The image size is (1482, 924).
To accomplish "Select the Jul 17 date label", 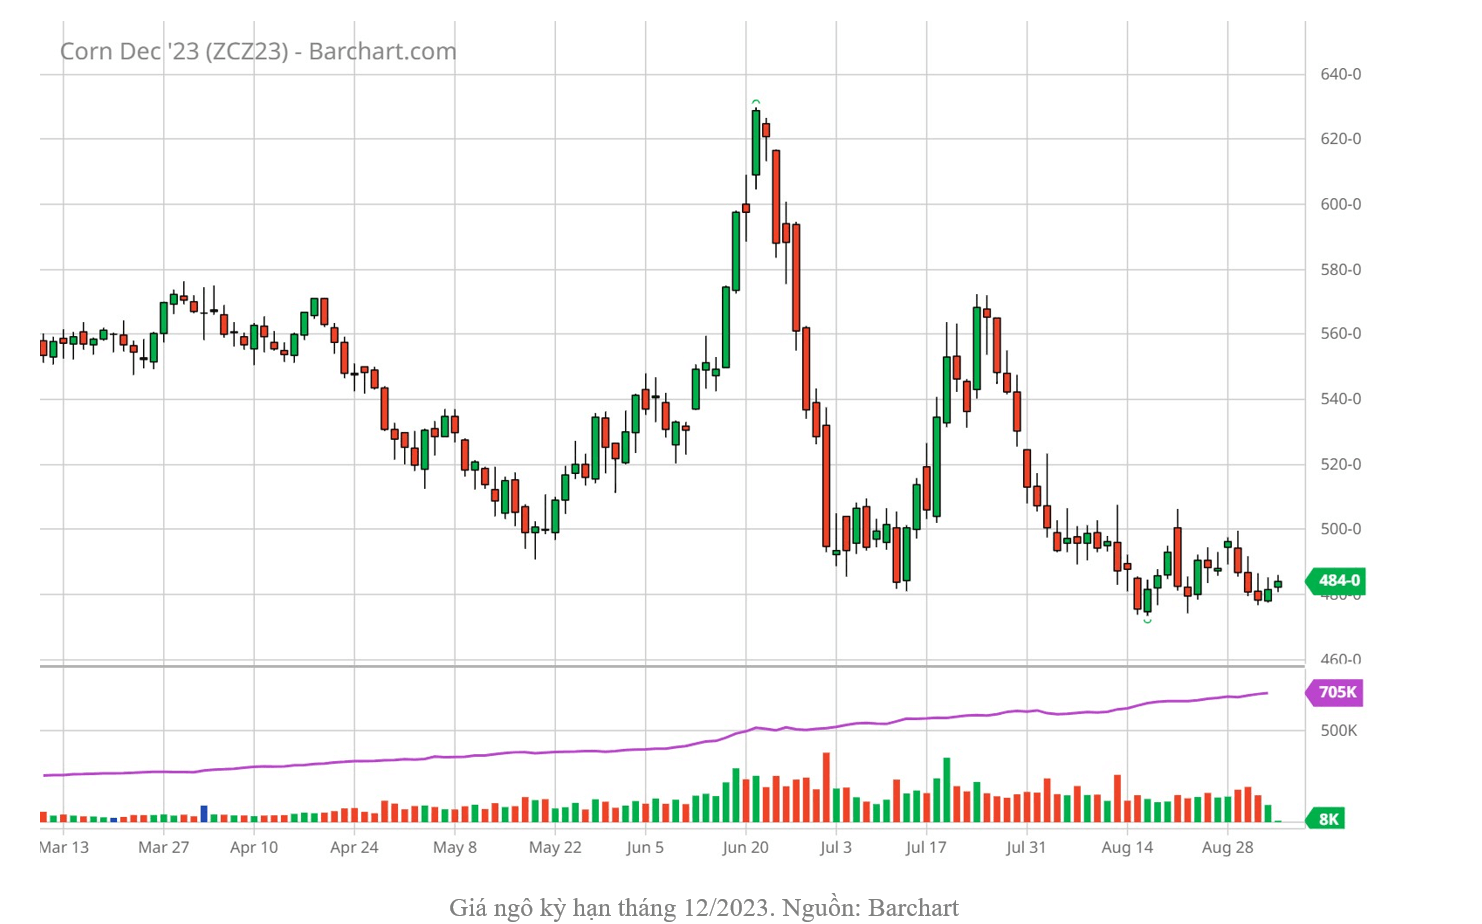I will tap(926, 847).
